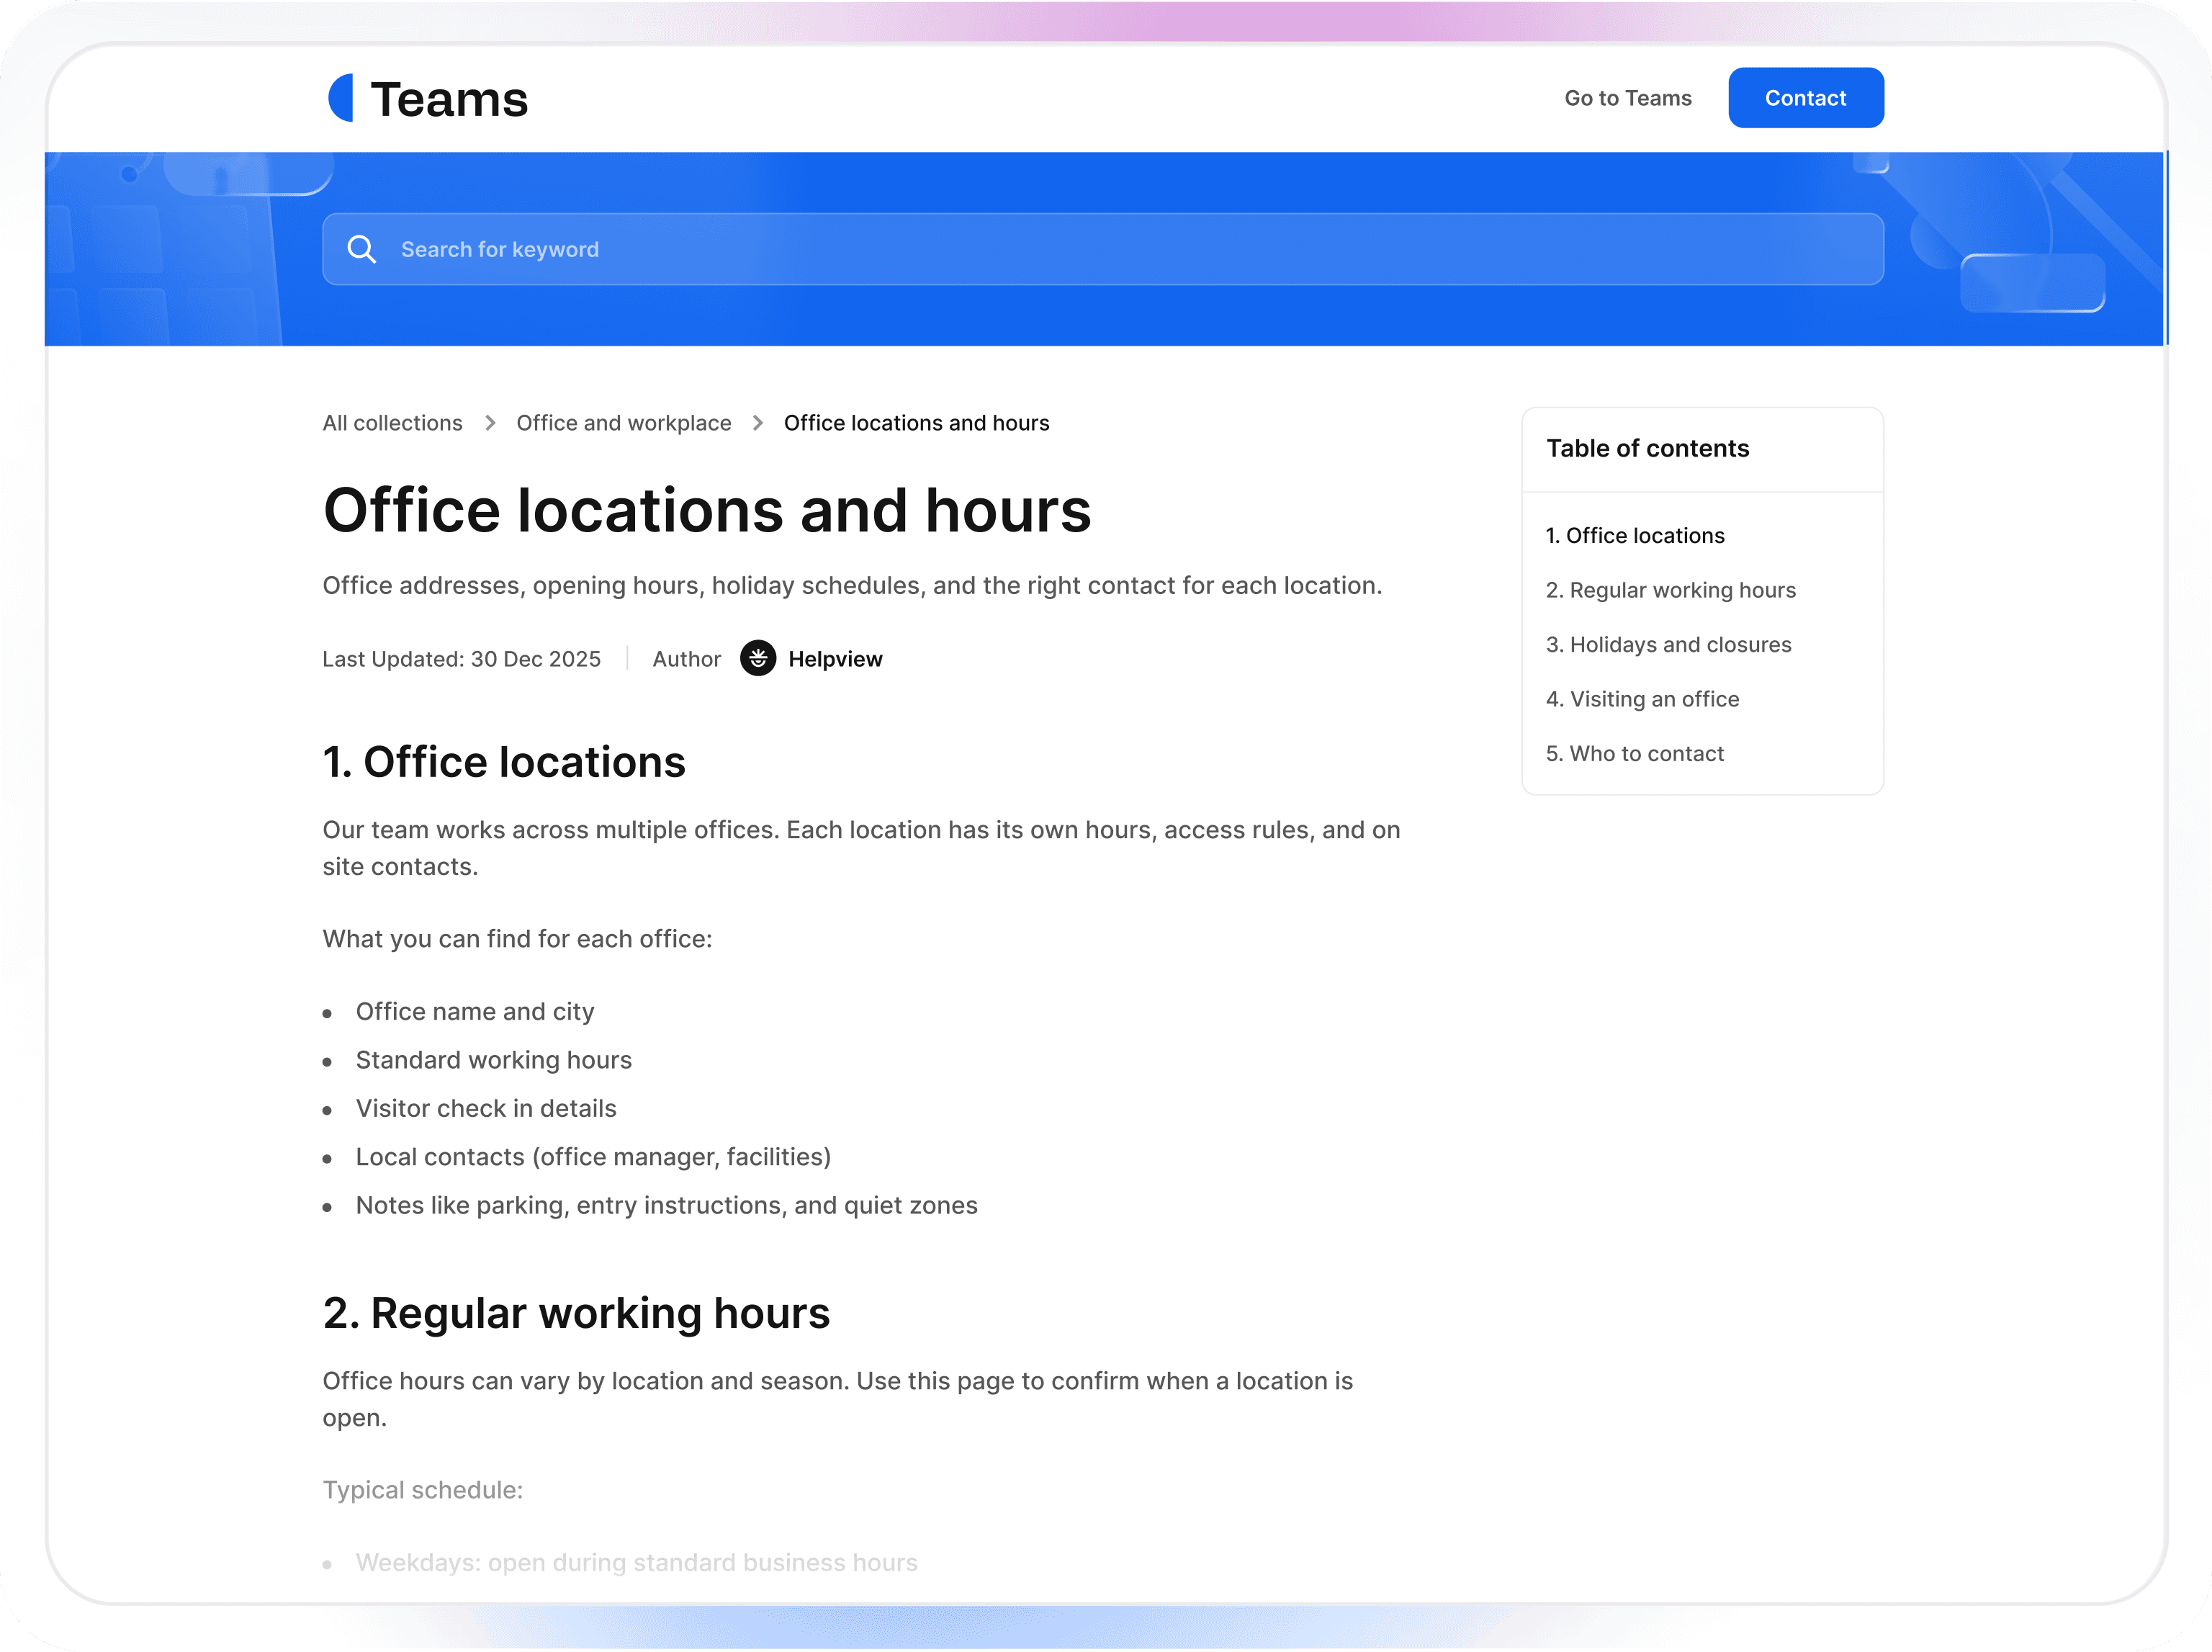Open the Contact button
Viewport: 2212px width, 1652px height.
pyautogui.click(x=1805, y=97)
